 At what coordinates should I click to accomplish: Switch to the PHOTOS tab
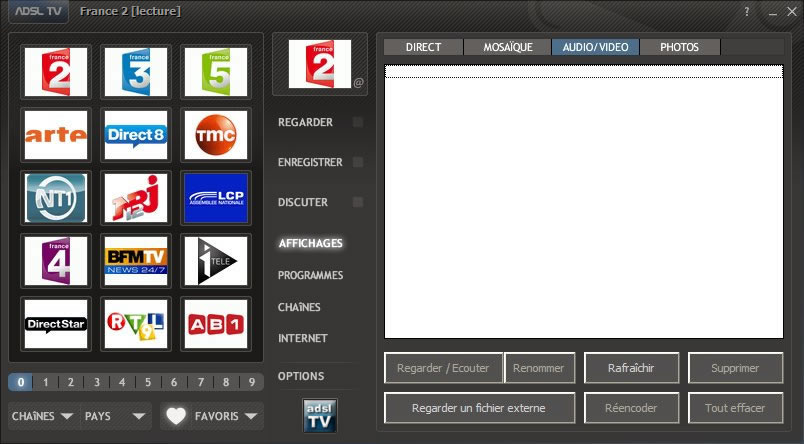coord(680,47)
